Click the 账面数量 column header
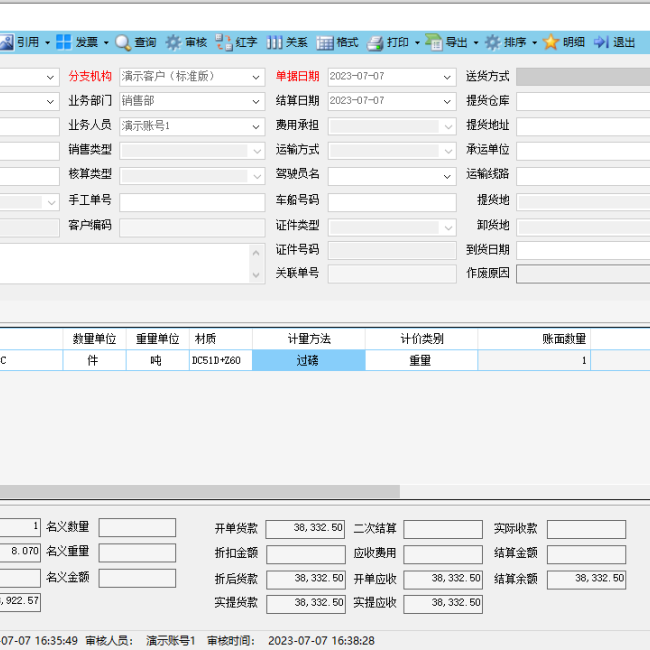 [x=534, y=339]
